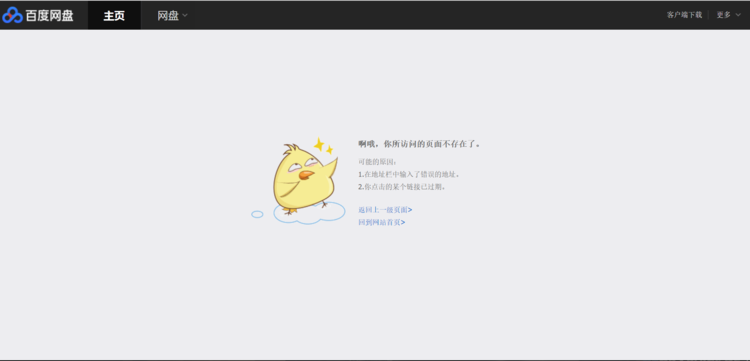750x361 pixels.
Task: Click the 1.在地址栏中输入了错误的地址 line
Action: click(x=409, y=175)
